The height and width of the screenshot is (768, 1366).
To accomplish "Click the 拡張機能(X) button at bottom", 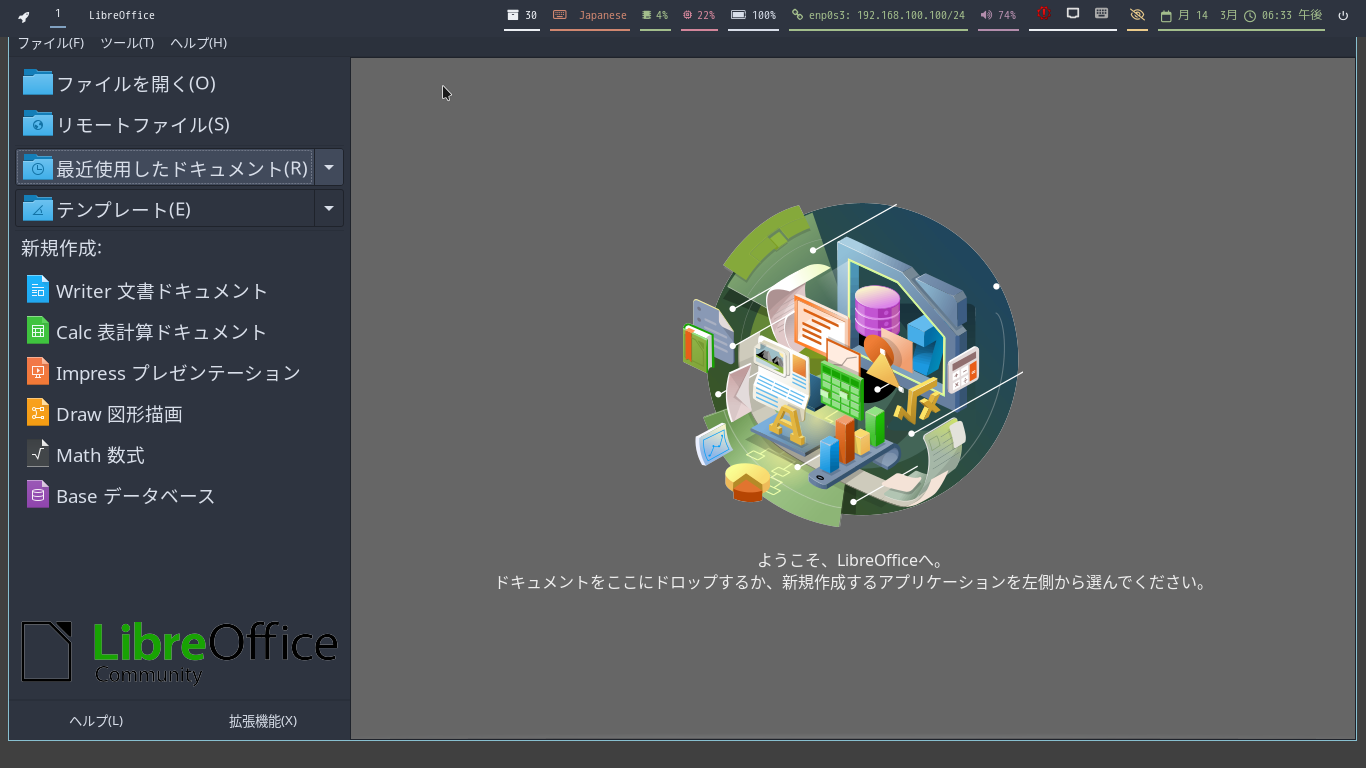I will click(x=263, y=721).
